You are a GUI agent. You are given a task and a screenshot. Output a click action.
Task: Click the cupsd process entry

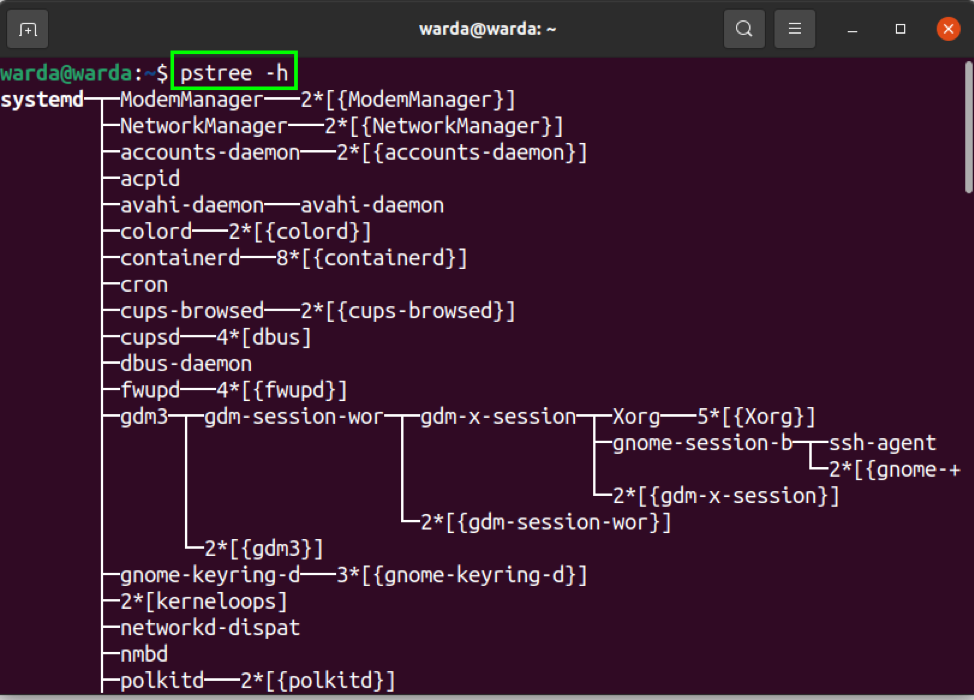[x=150, y=337]
